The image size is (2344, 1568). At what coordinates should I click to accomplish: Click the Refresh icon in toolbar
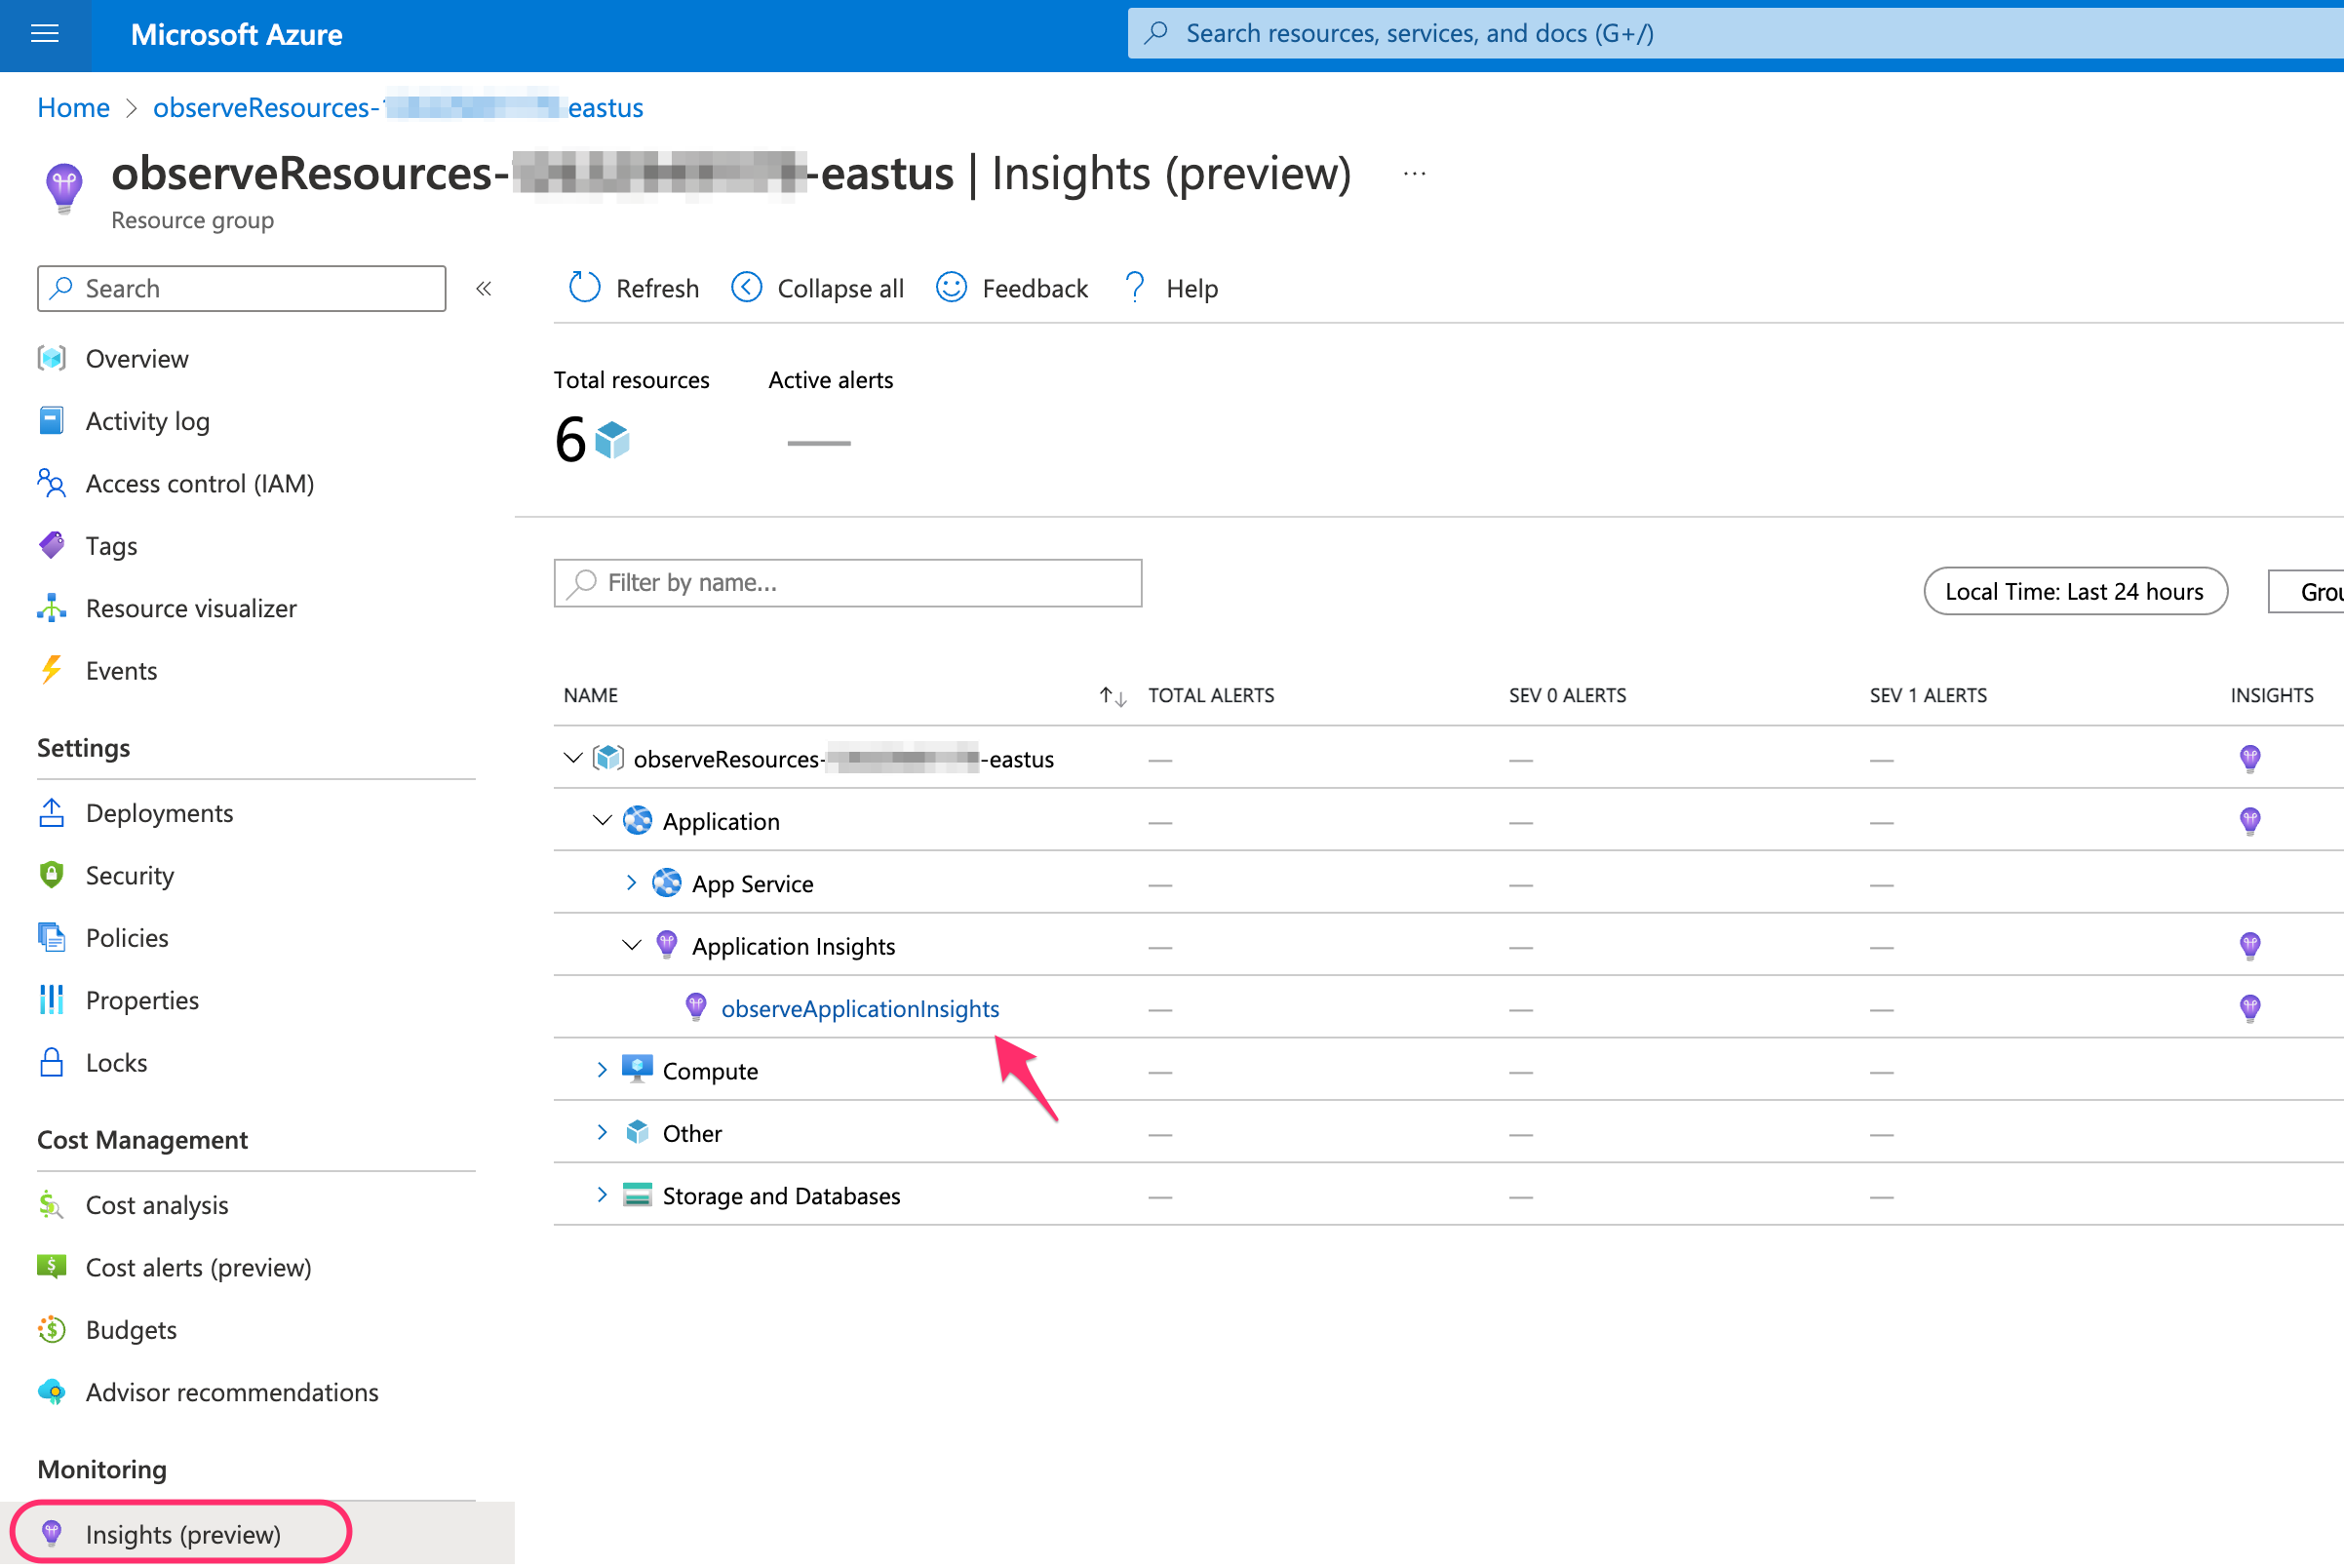pos(584,288)
